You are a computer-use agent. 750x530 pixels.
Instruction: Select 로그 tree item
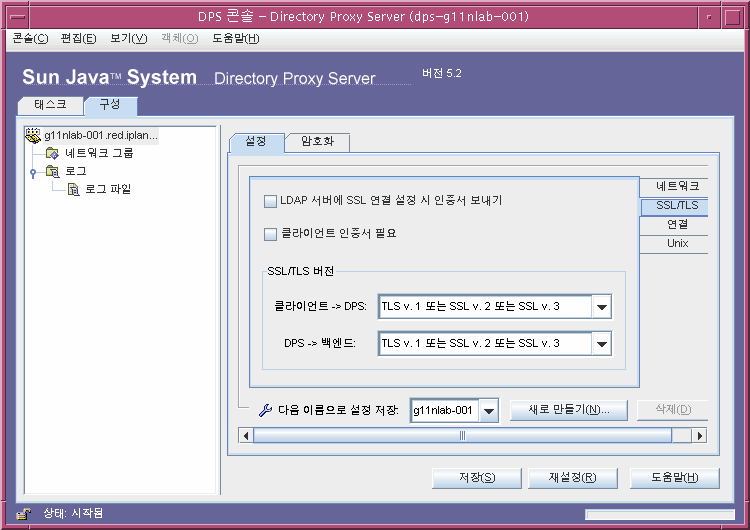76,171
